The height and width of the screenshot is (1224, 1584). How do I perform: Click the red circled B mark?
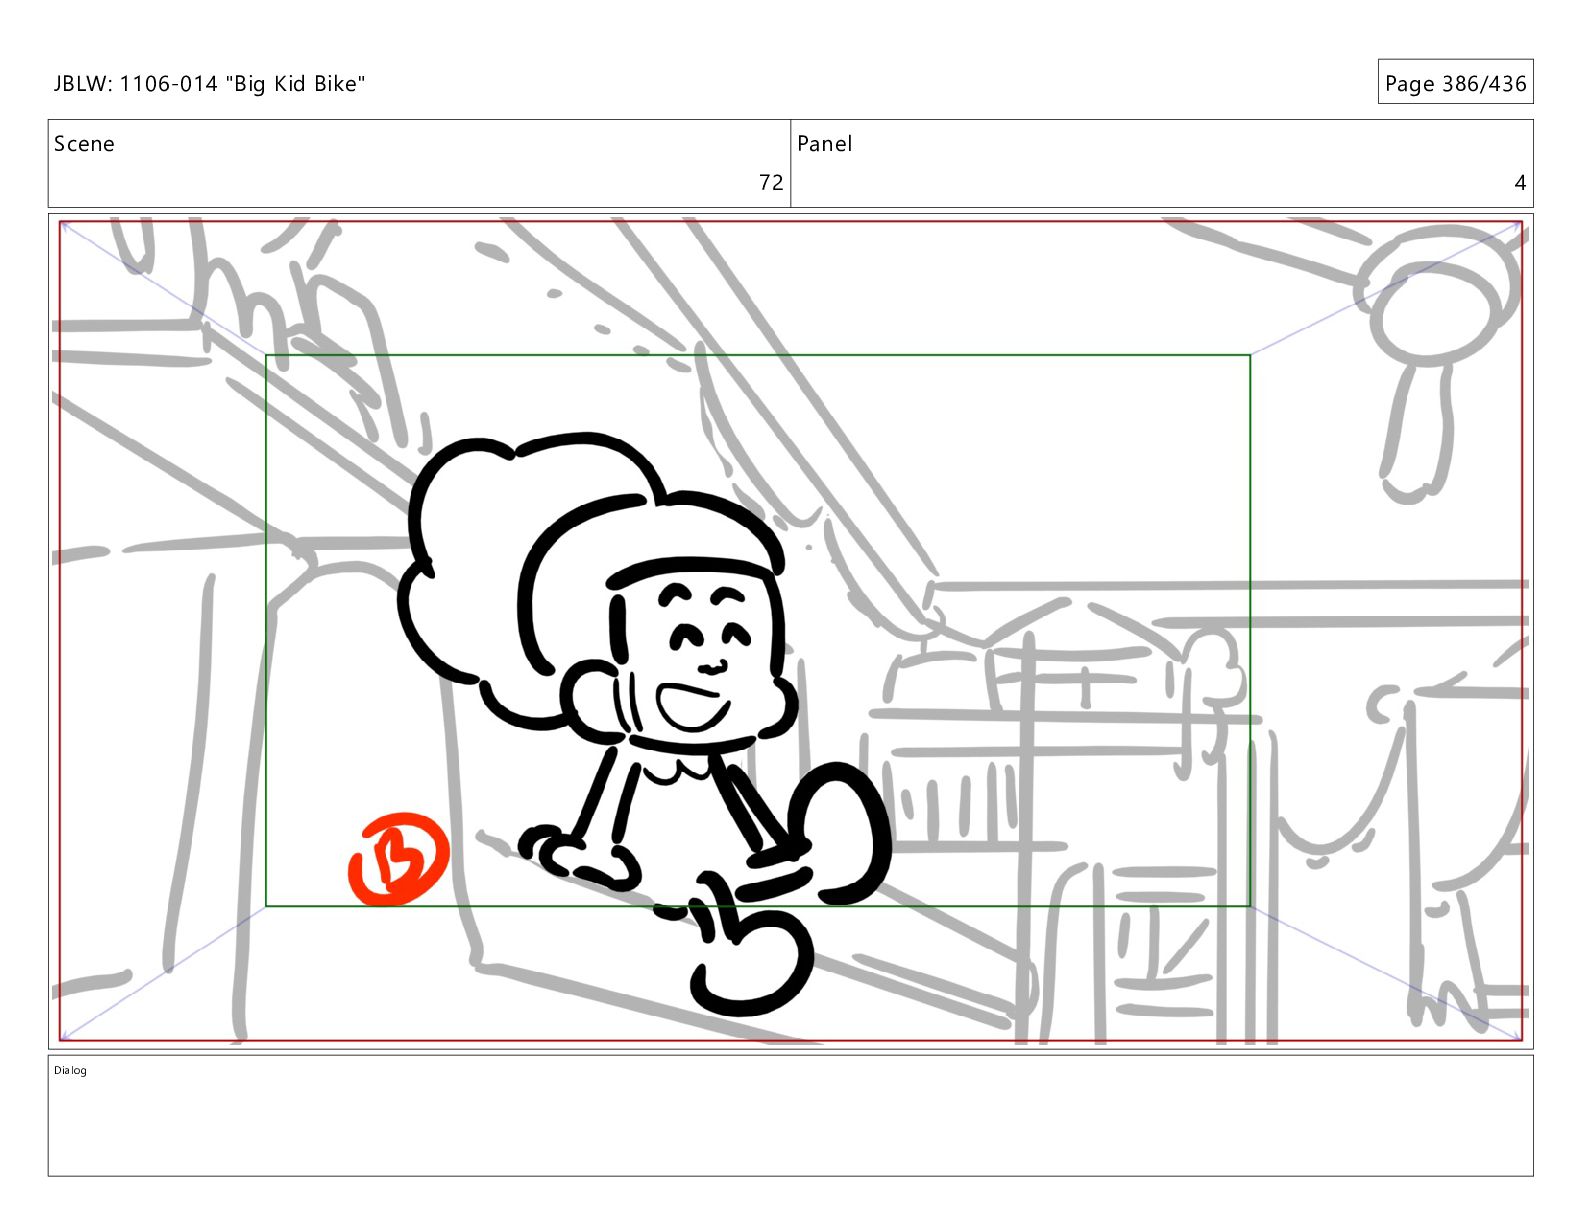coord(399,858)
